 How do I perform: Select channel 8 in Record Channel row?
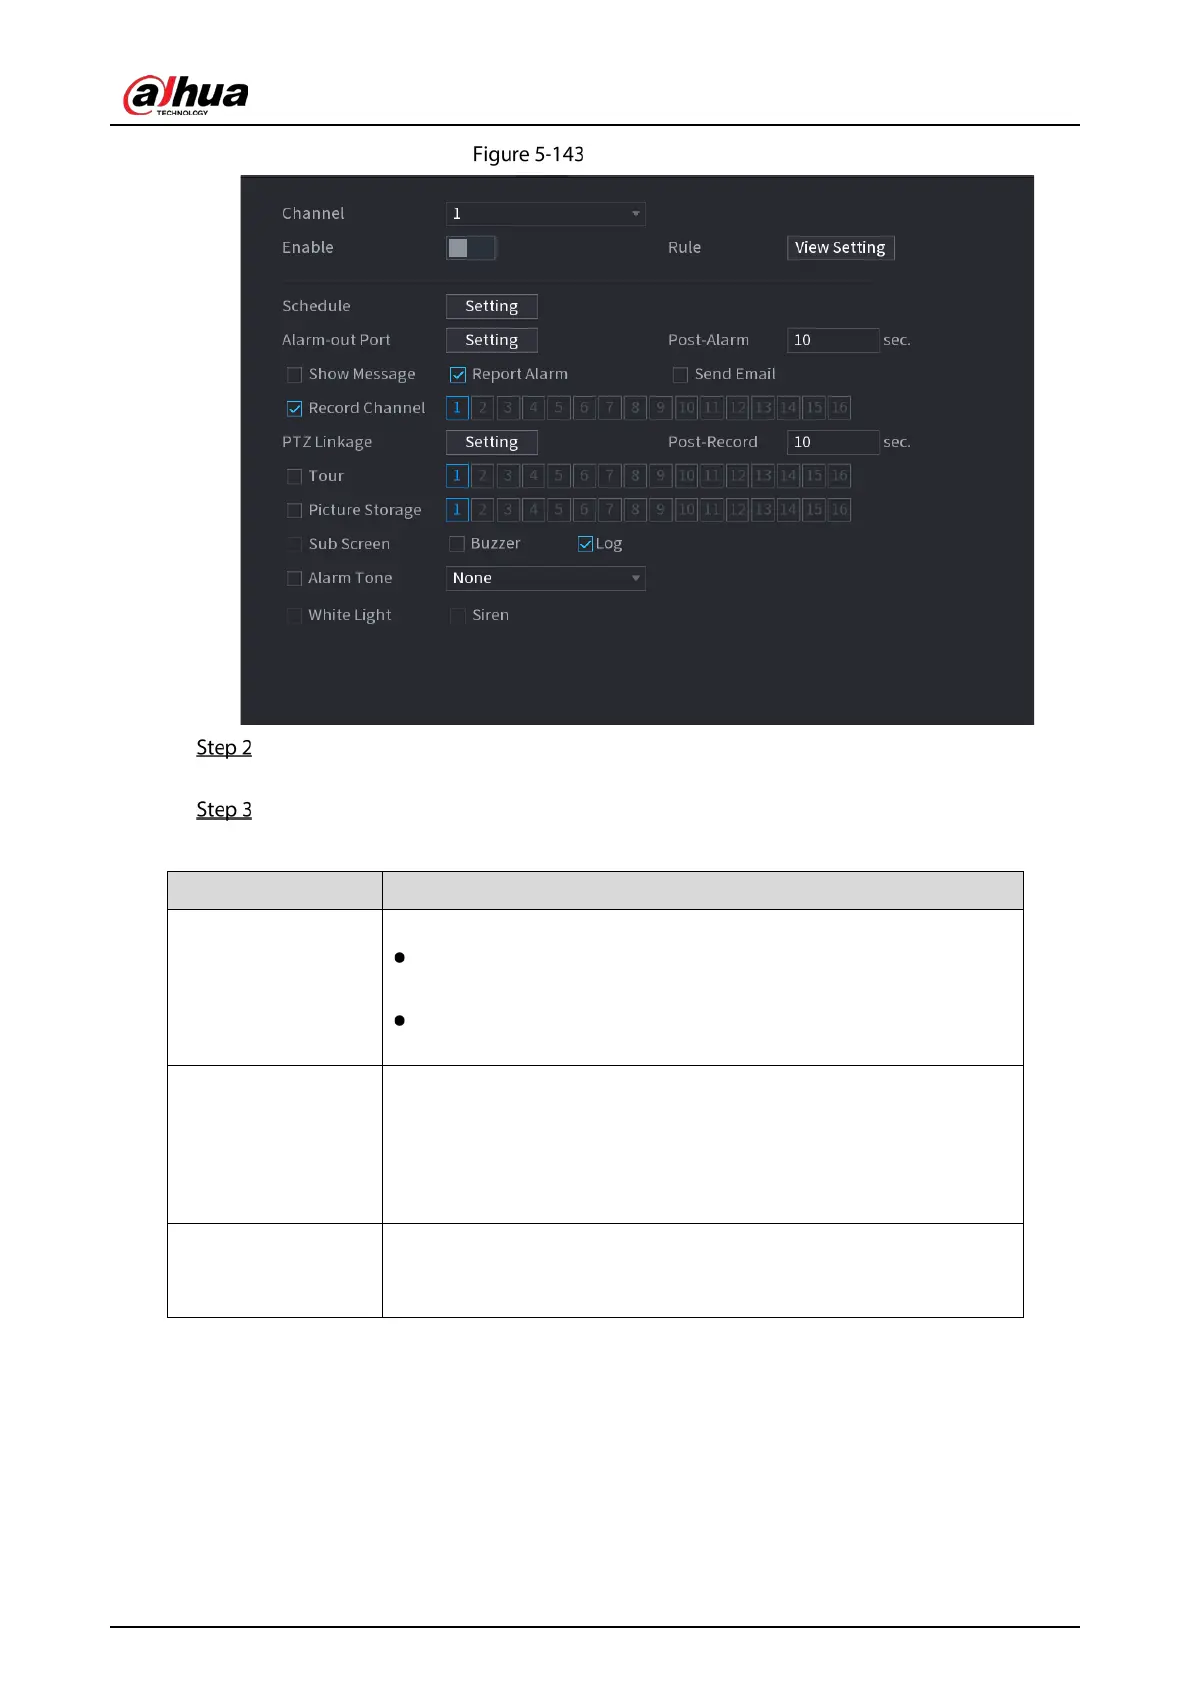[x=635, y=408]
